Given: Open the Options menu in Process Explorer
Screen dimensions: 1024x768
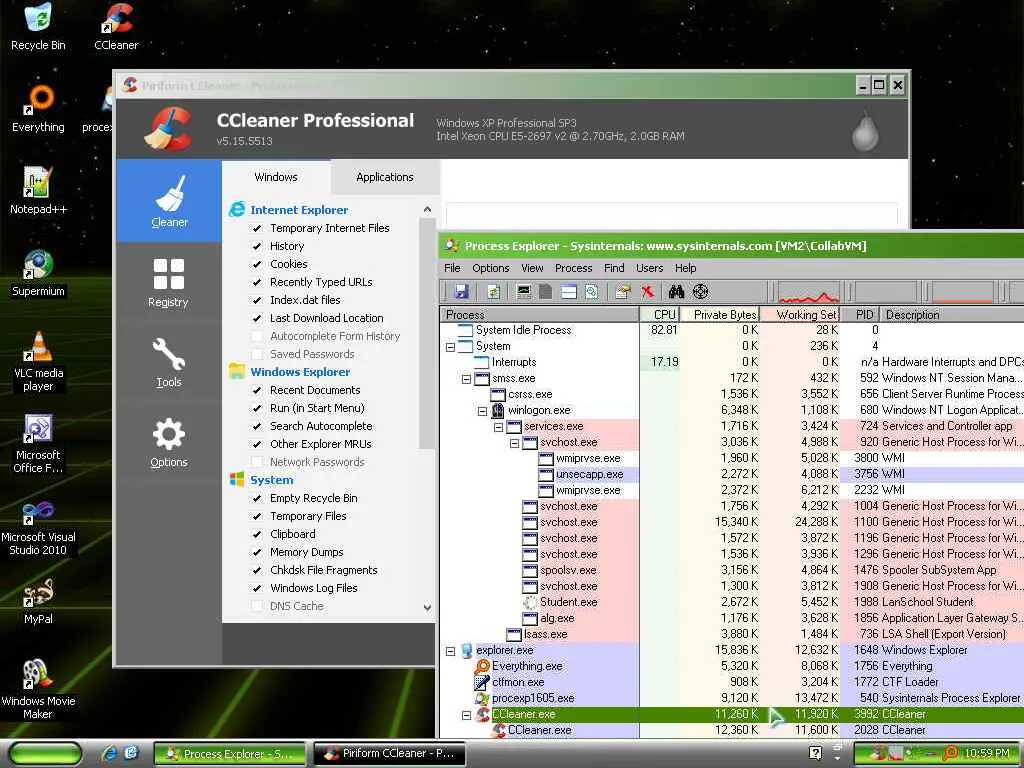Looking at the screenshot, I should 490,268.
